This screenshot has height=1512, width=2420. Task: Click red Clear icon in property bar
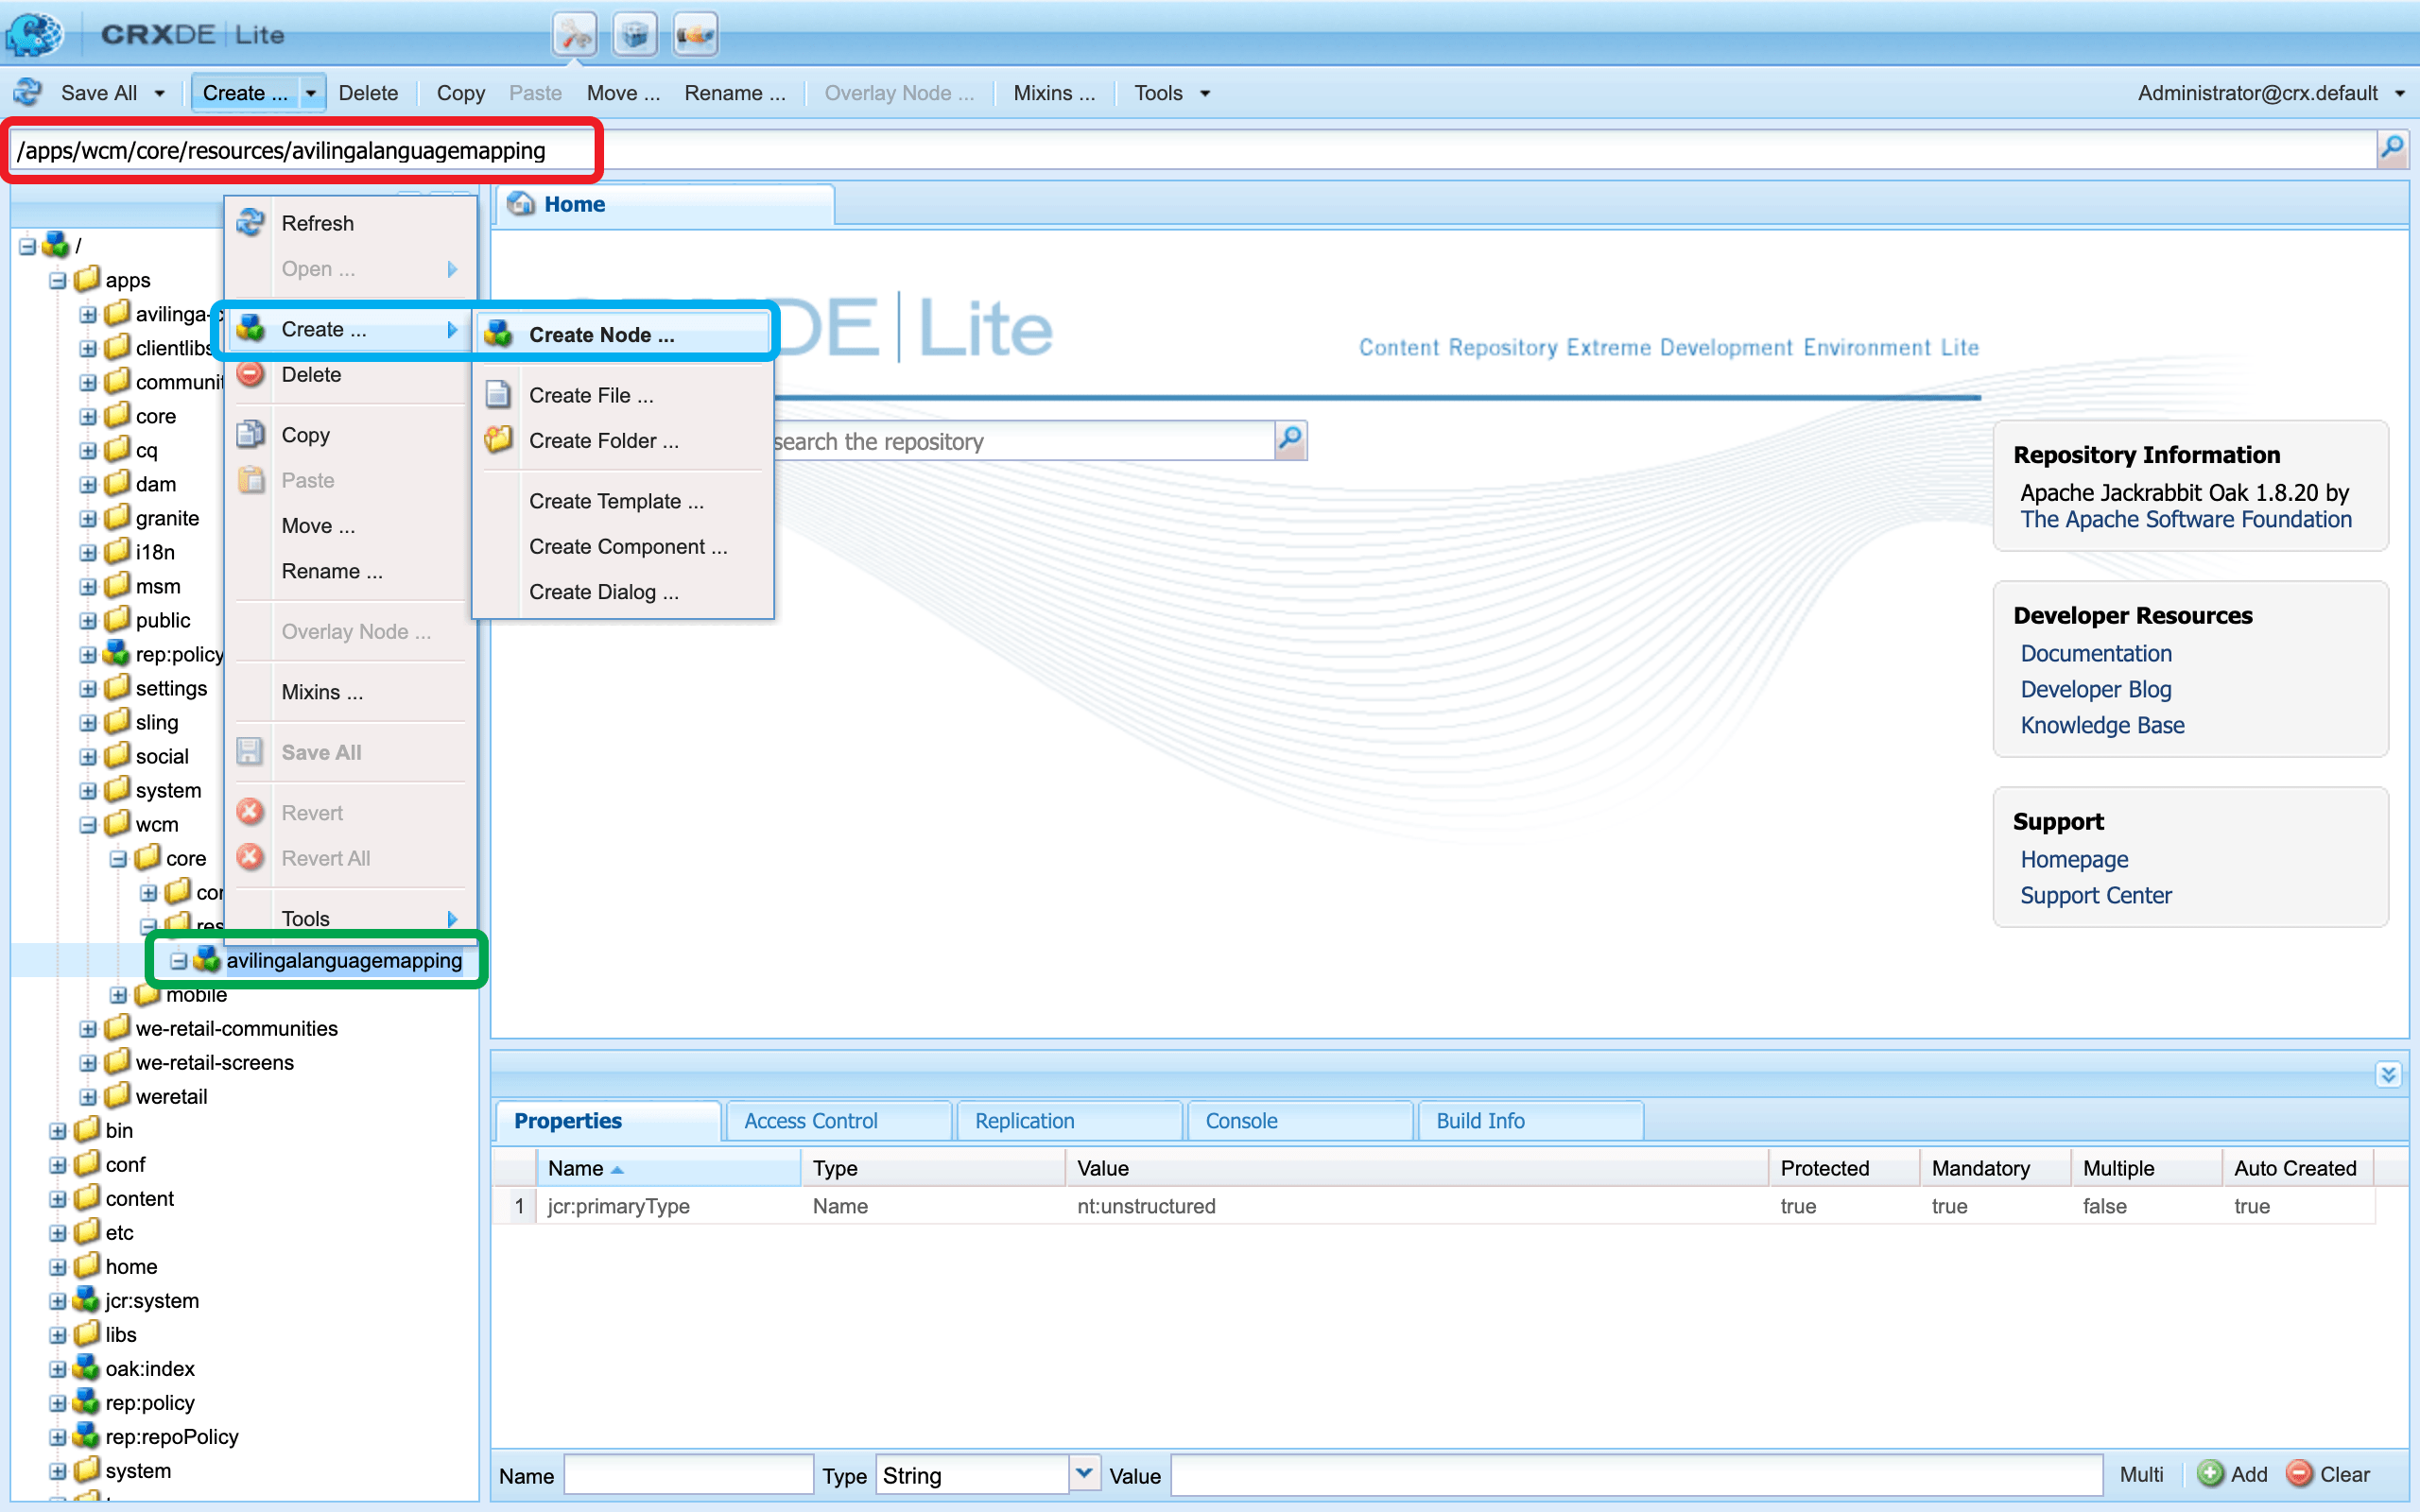point(2299,1474)
